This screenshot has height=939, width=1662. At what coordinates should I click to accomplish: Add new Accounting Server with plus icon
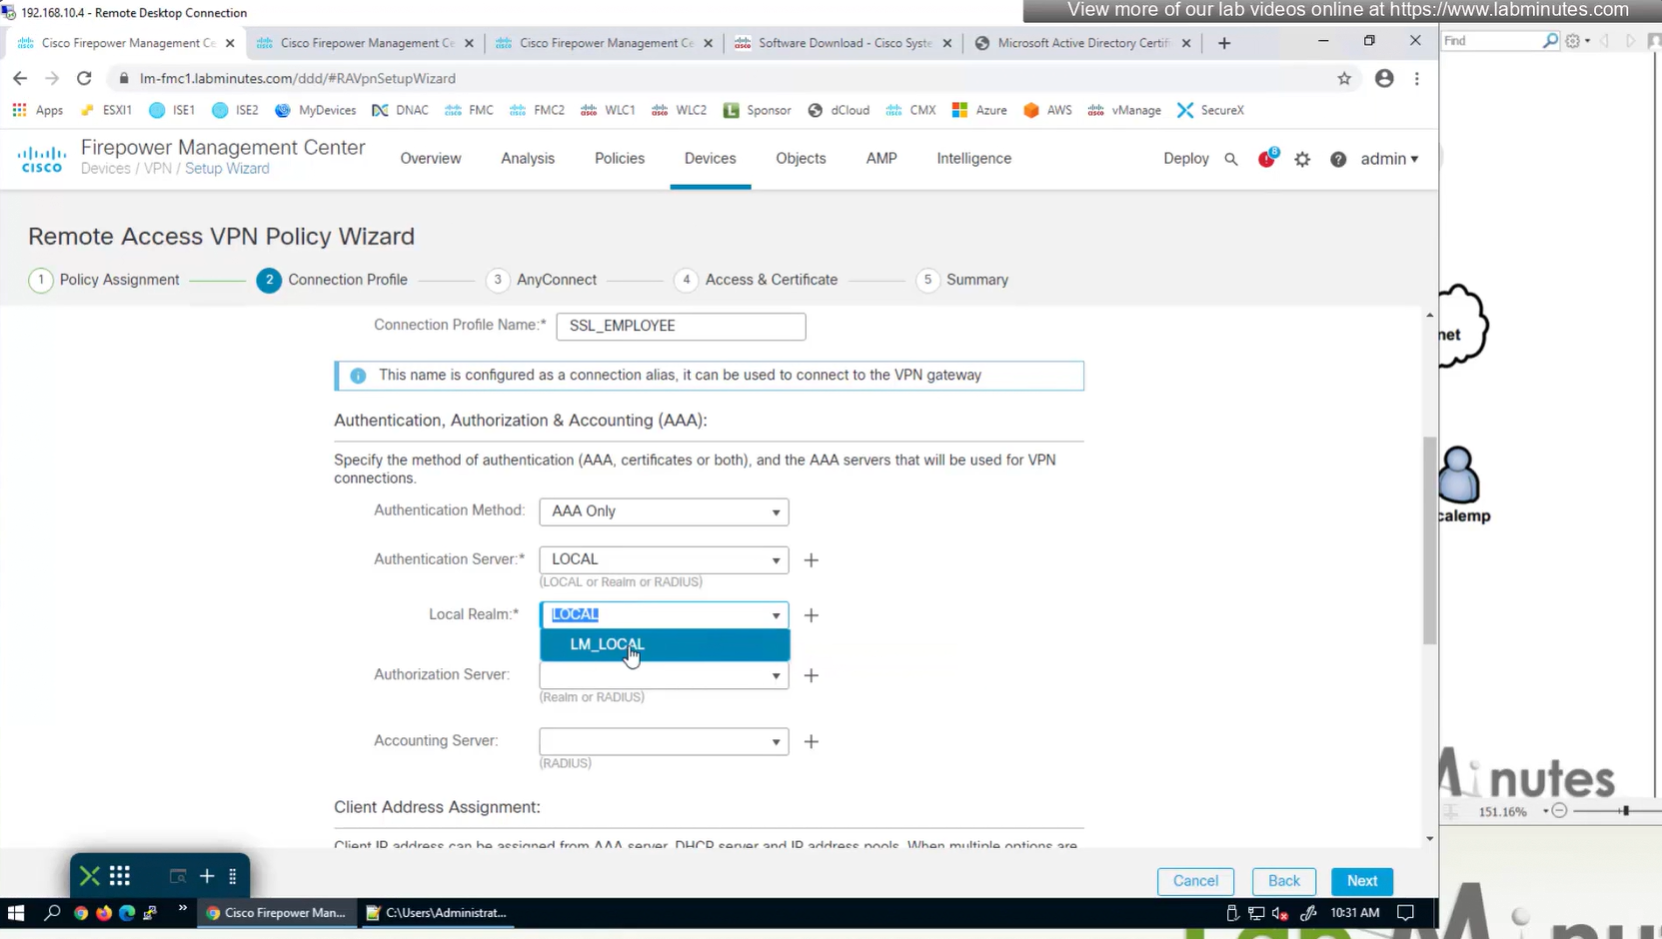[811, 742]
